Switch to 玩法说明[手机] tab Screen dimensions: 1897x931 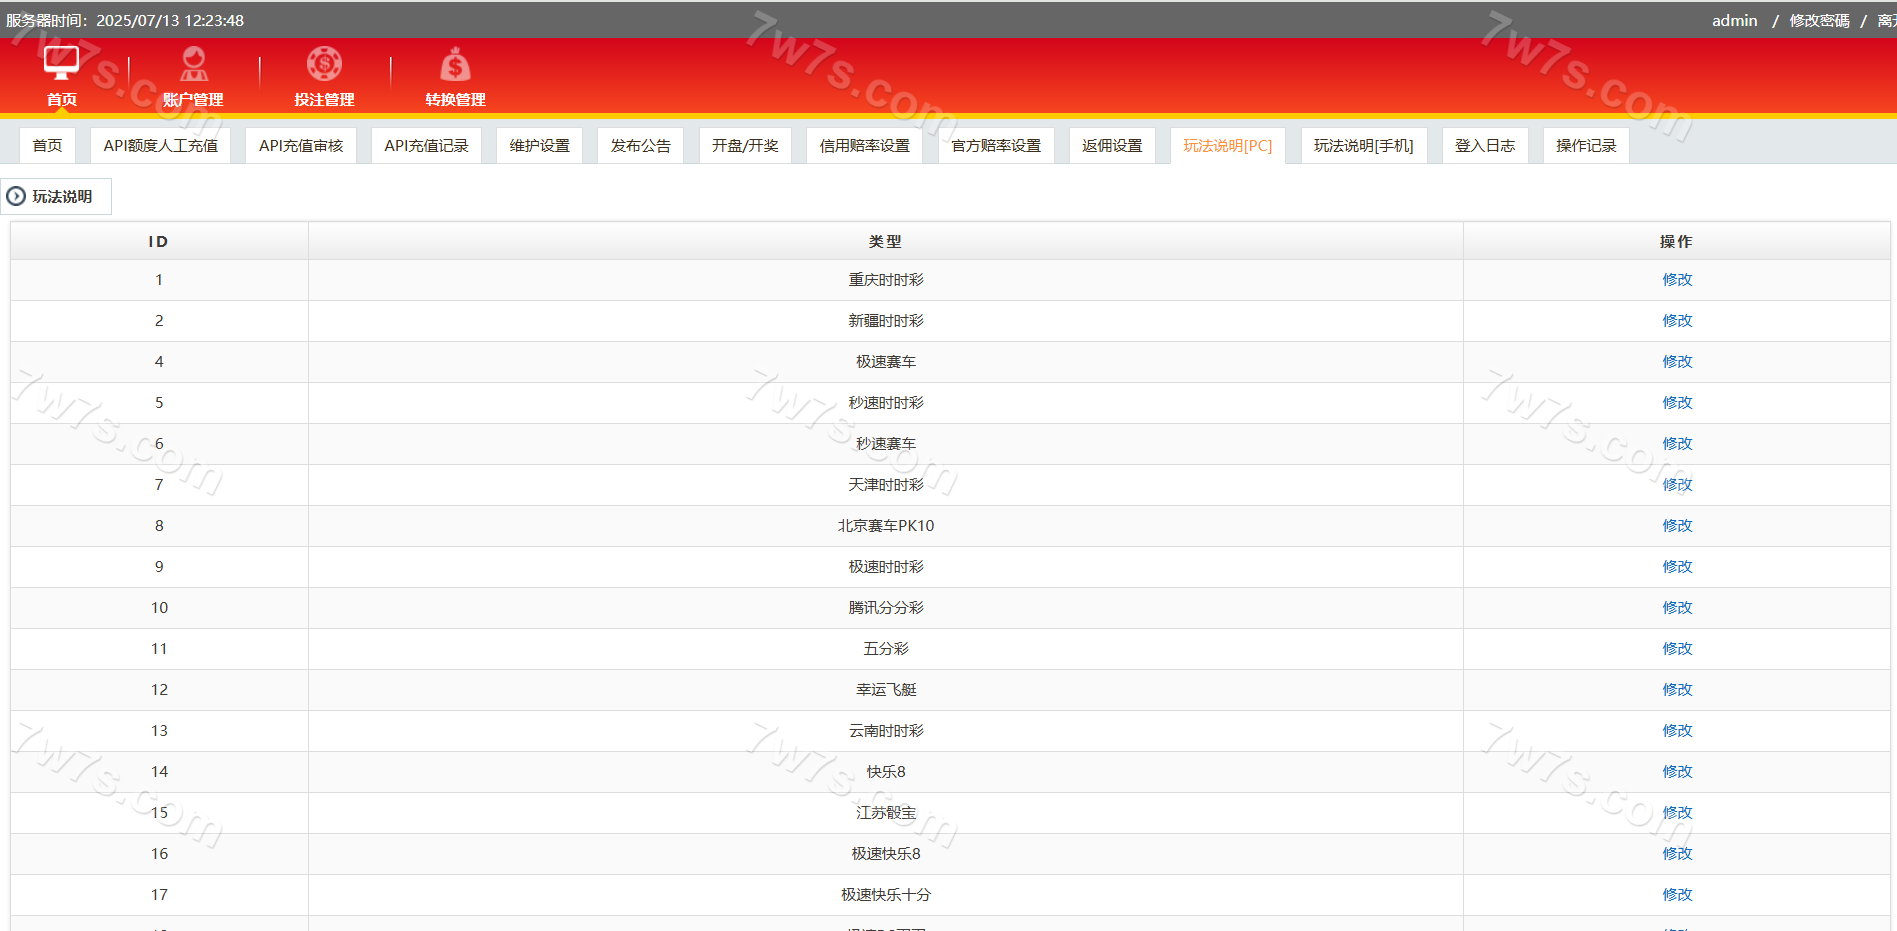1363,146
